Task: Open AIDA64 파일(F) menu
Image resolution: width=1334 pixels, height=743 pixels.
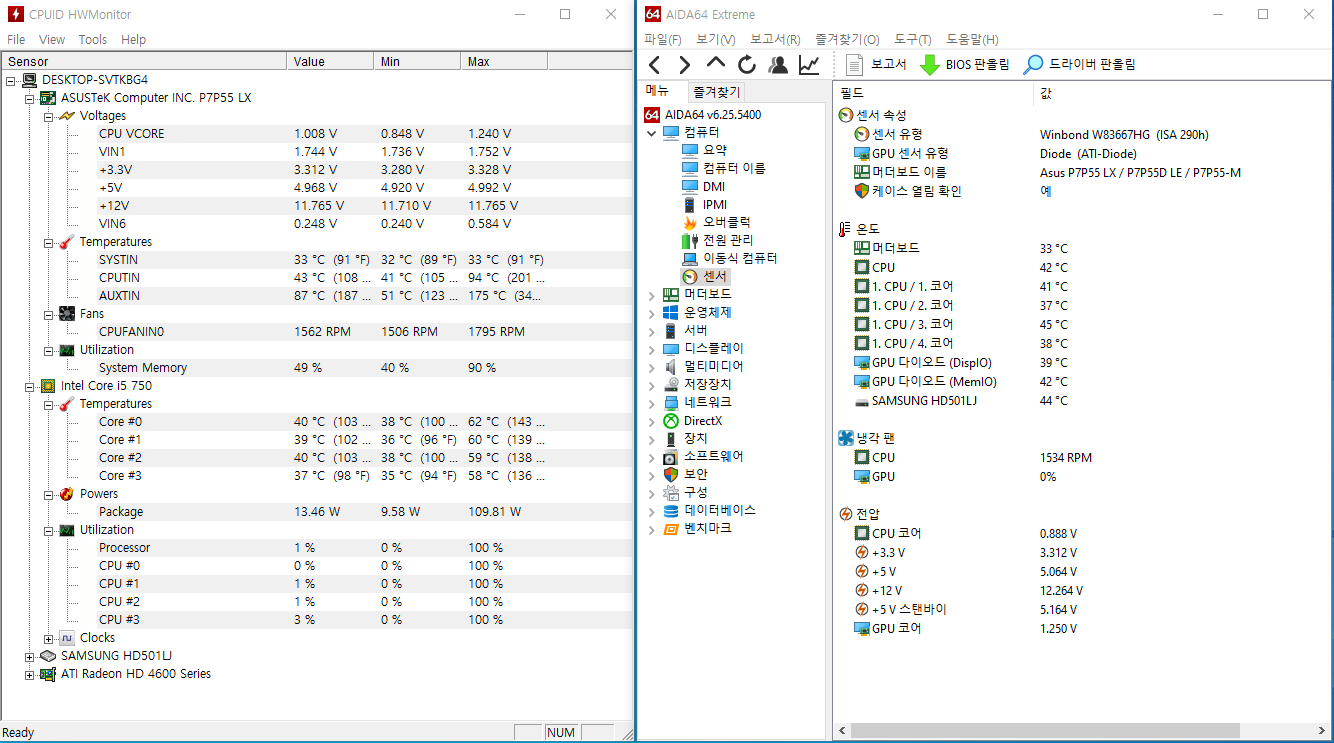Action: [x=662, y=40]
